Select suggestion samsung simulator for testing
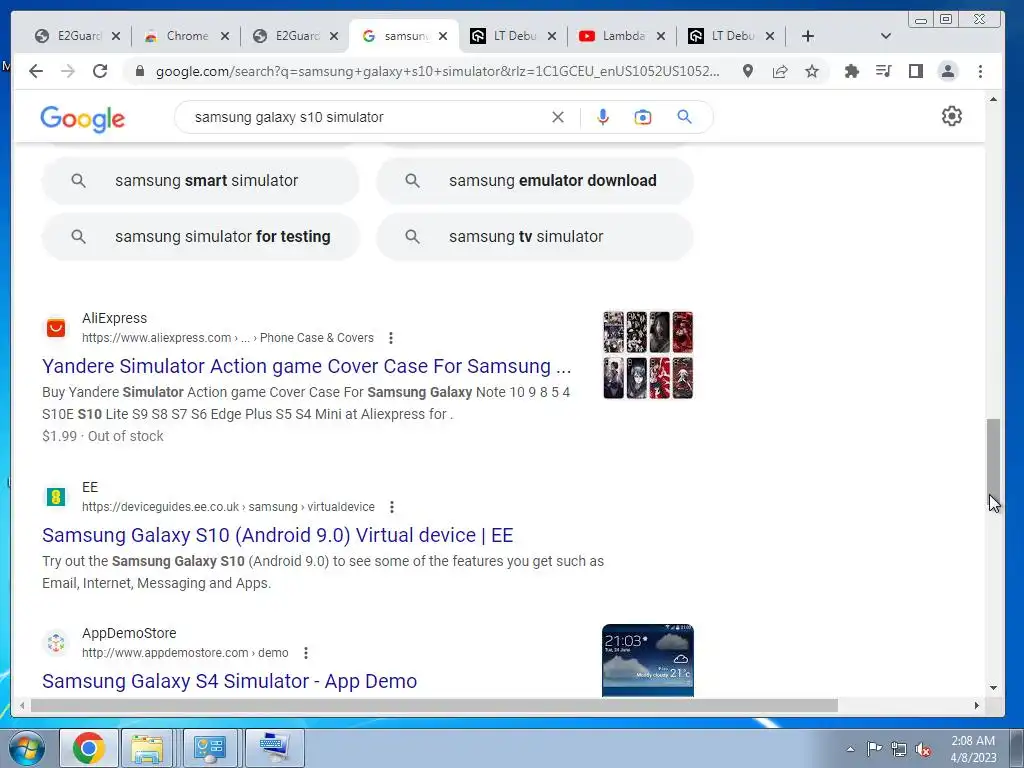The height and width of the screenshot is (768, 1024). click(200, 236)
